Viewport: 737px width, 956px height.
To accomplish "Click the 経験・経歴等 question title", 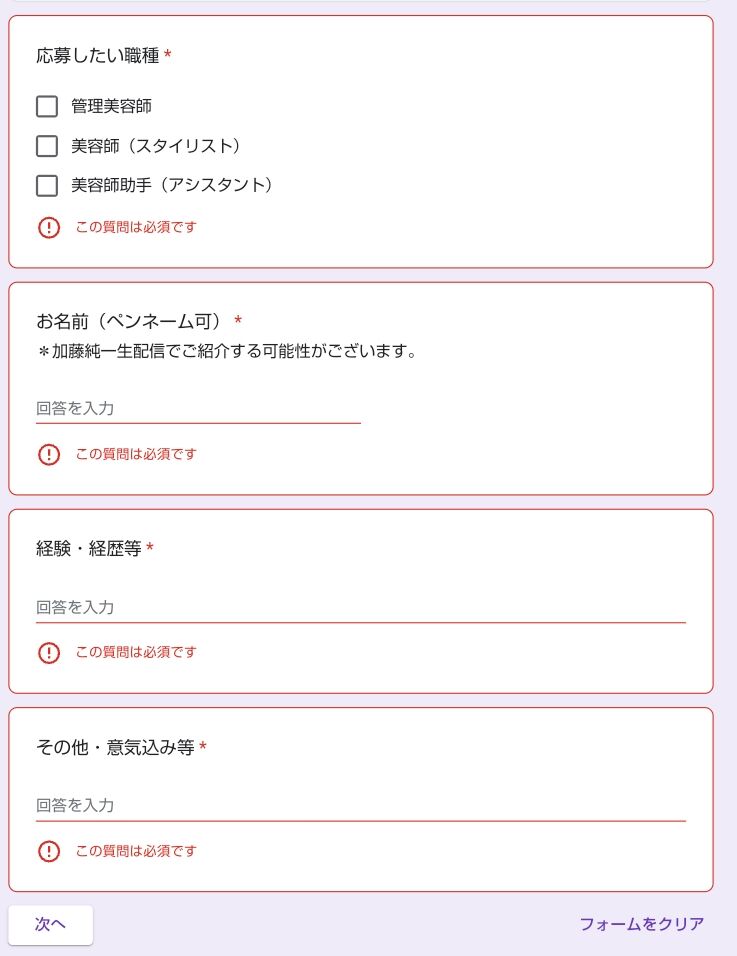I will point(89,549).
